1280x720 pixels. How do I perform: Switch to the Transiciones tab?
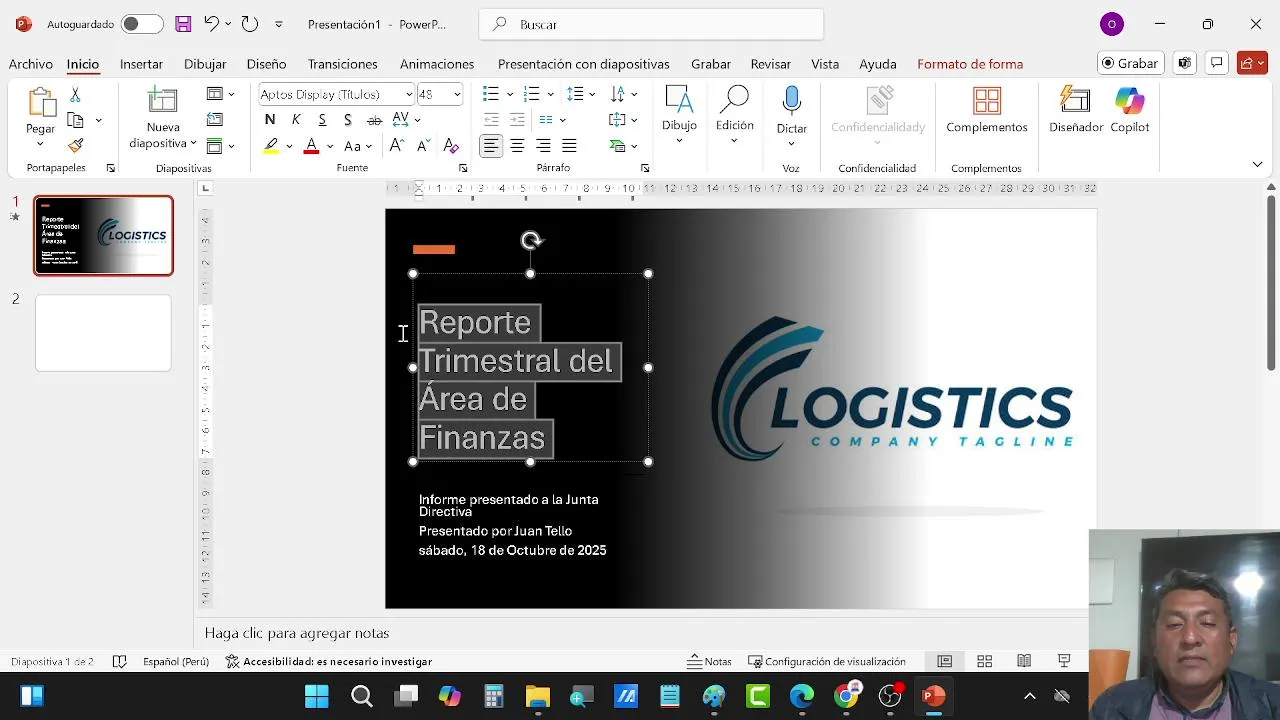[342, 64]
